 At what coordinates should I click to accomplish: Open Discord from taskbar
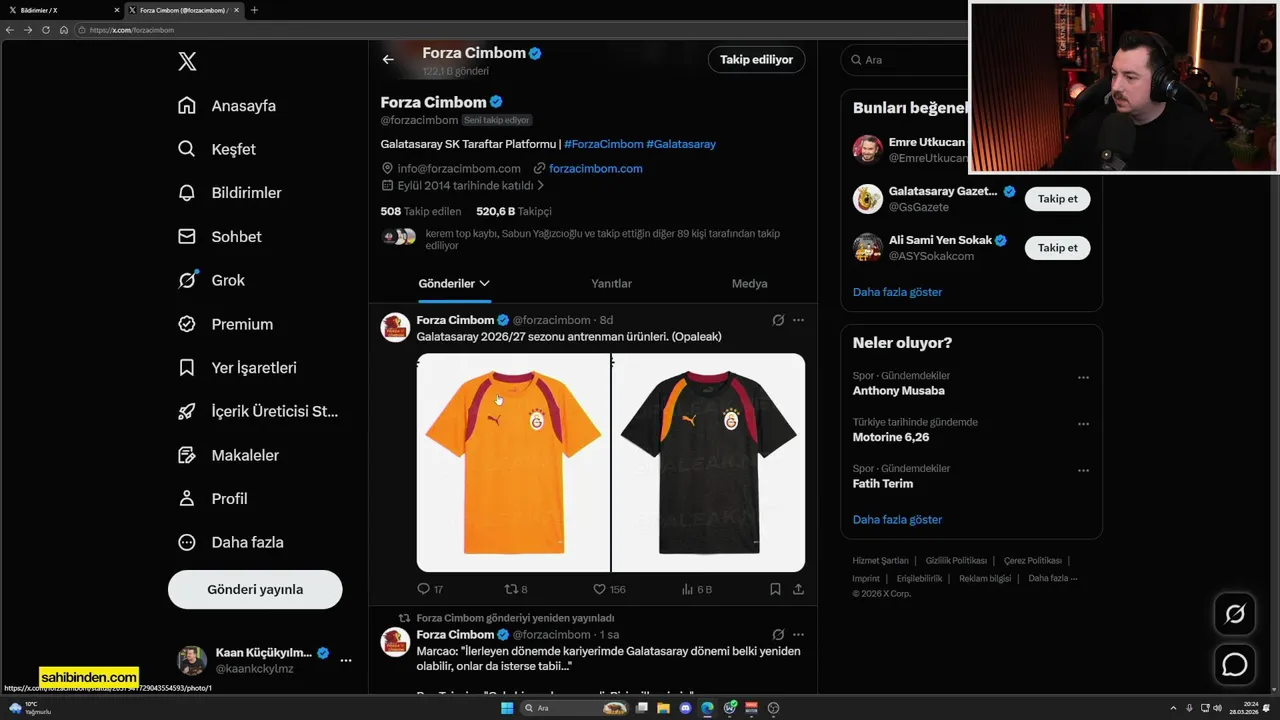(685, 708)
